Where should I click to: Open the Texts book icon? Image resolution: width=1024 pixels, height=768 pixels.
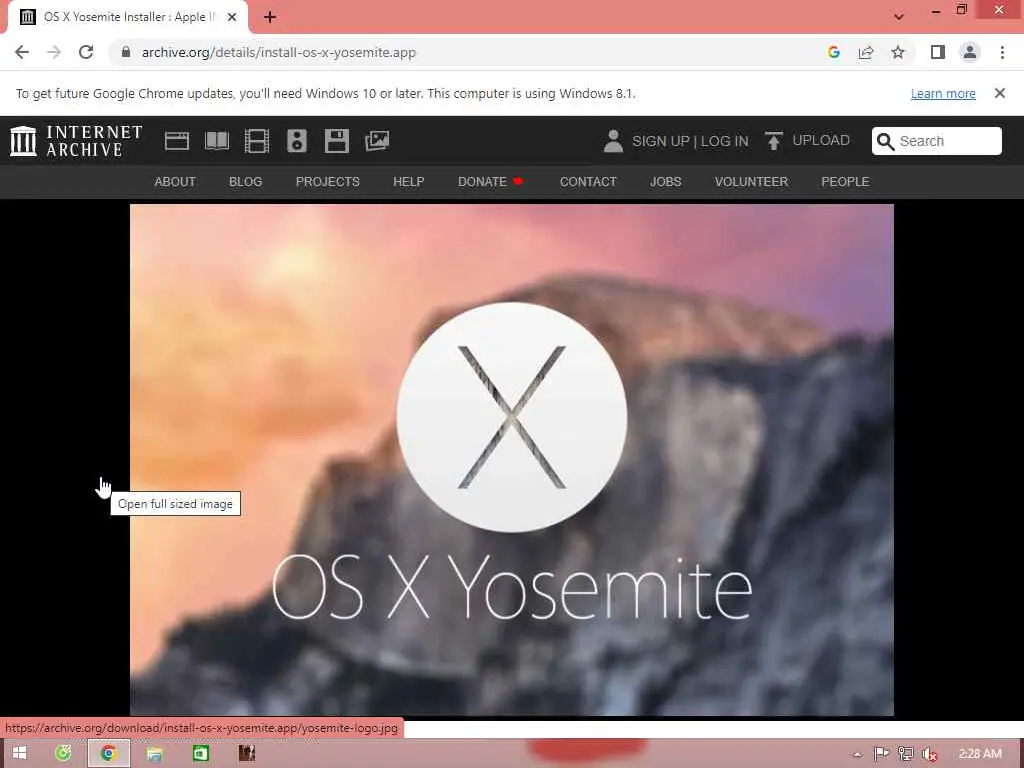(217, 141)
